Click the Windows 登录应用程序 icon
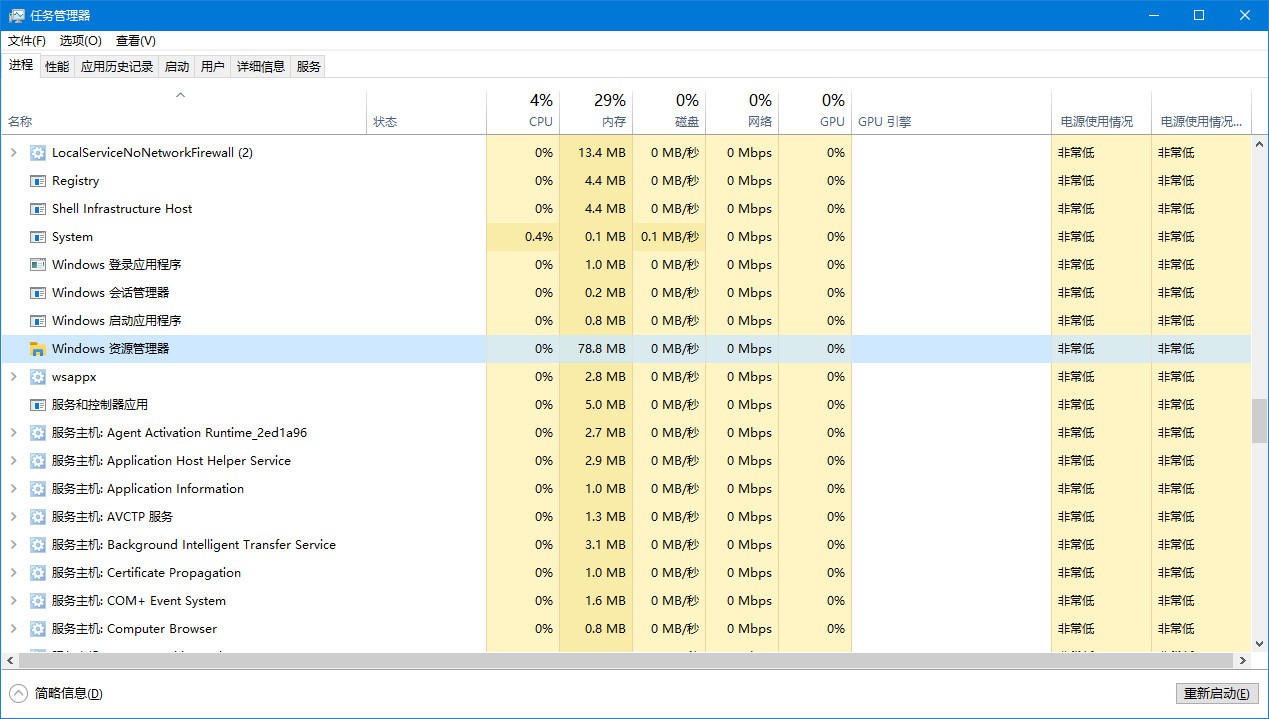Image resolution: width=1269 pixels, height=719 pixels. tap(38, 265)
